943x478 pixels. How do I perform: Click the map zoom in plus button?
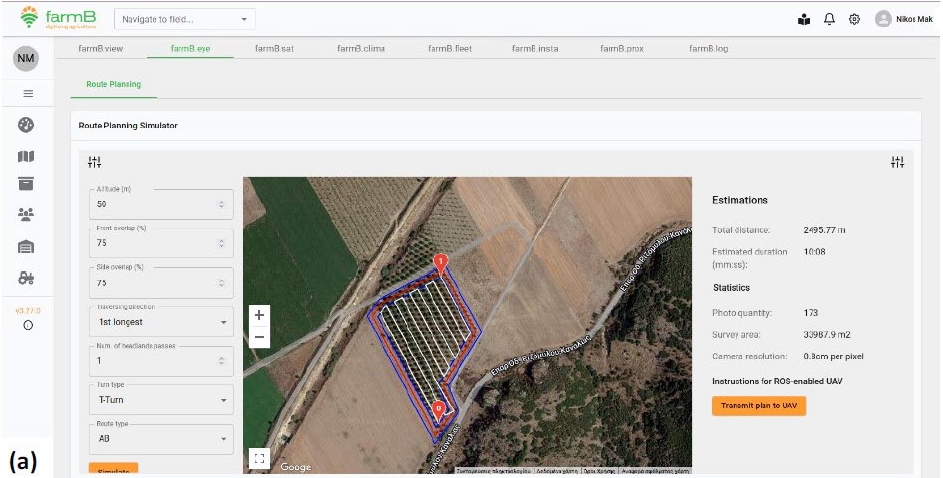[x=259, y=315]
